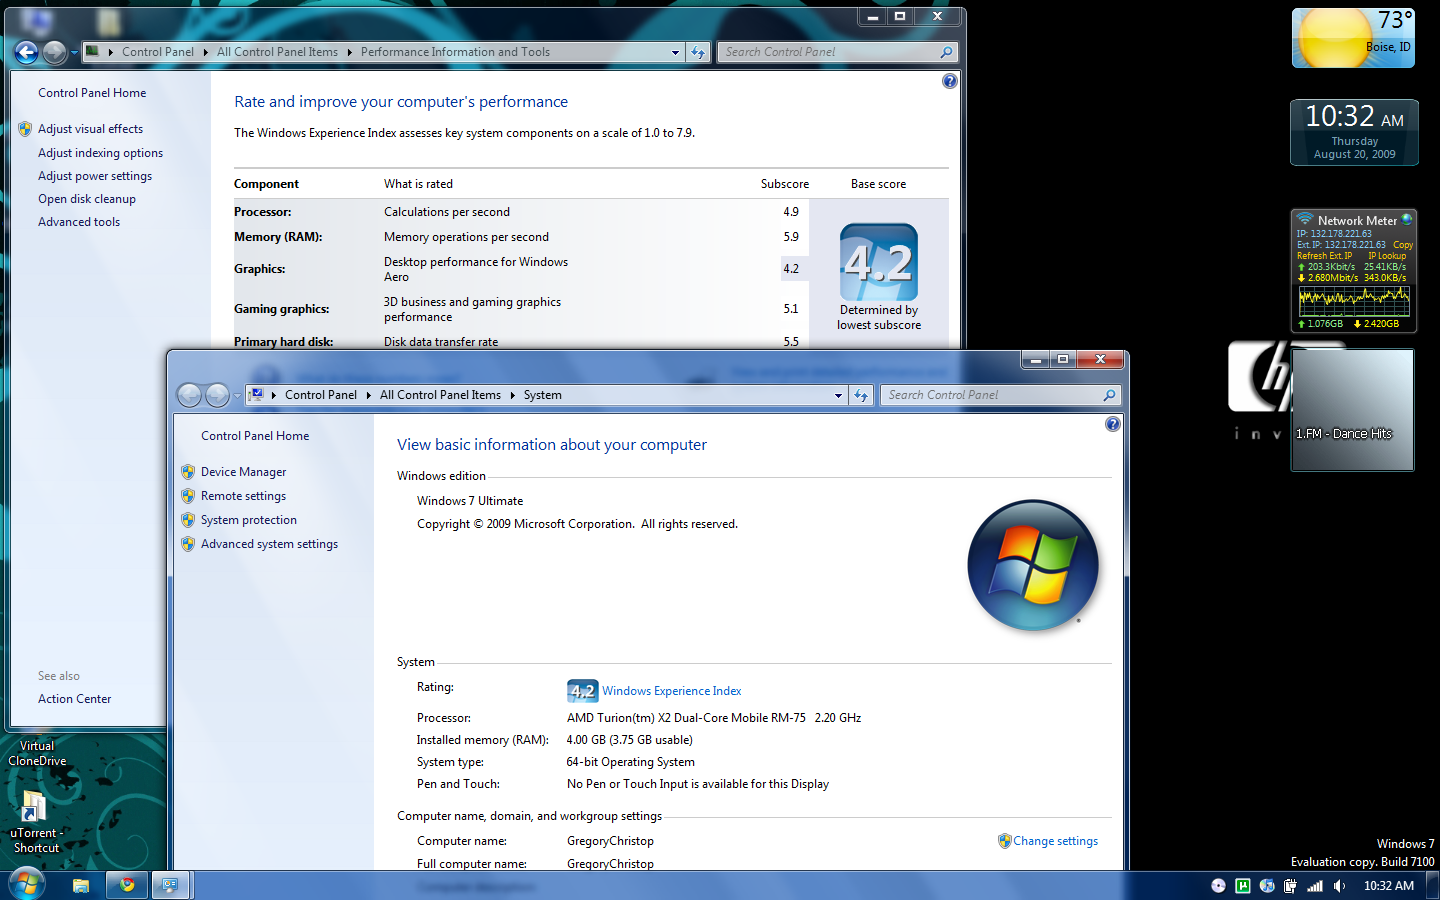Expand arrow before Control Panel in System breadcrumb

tap(273, 395)
